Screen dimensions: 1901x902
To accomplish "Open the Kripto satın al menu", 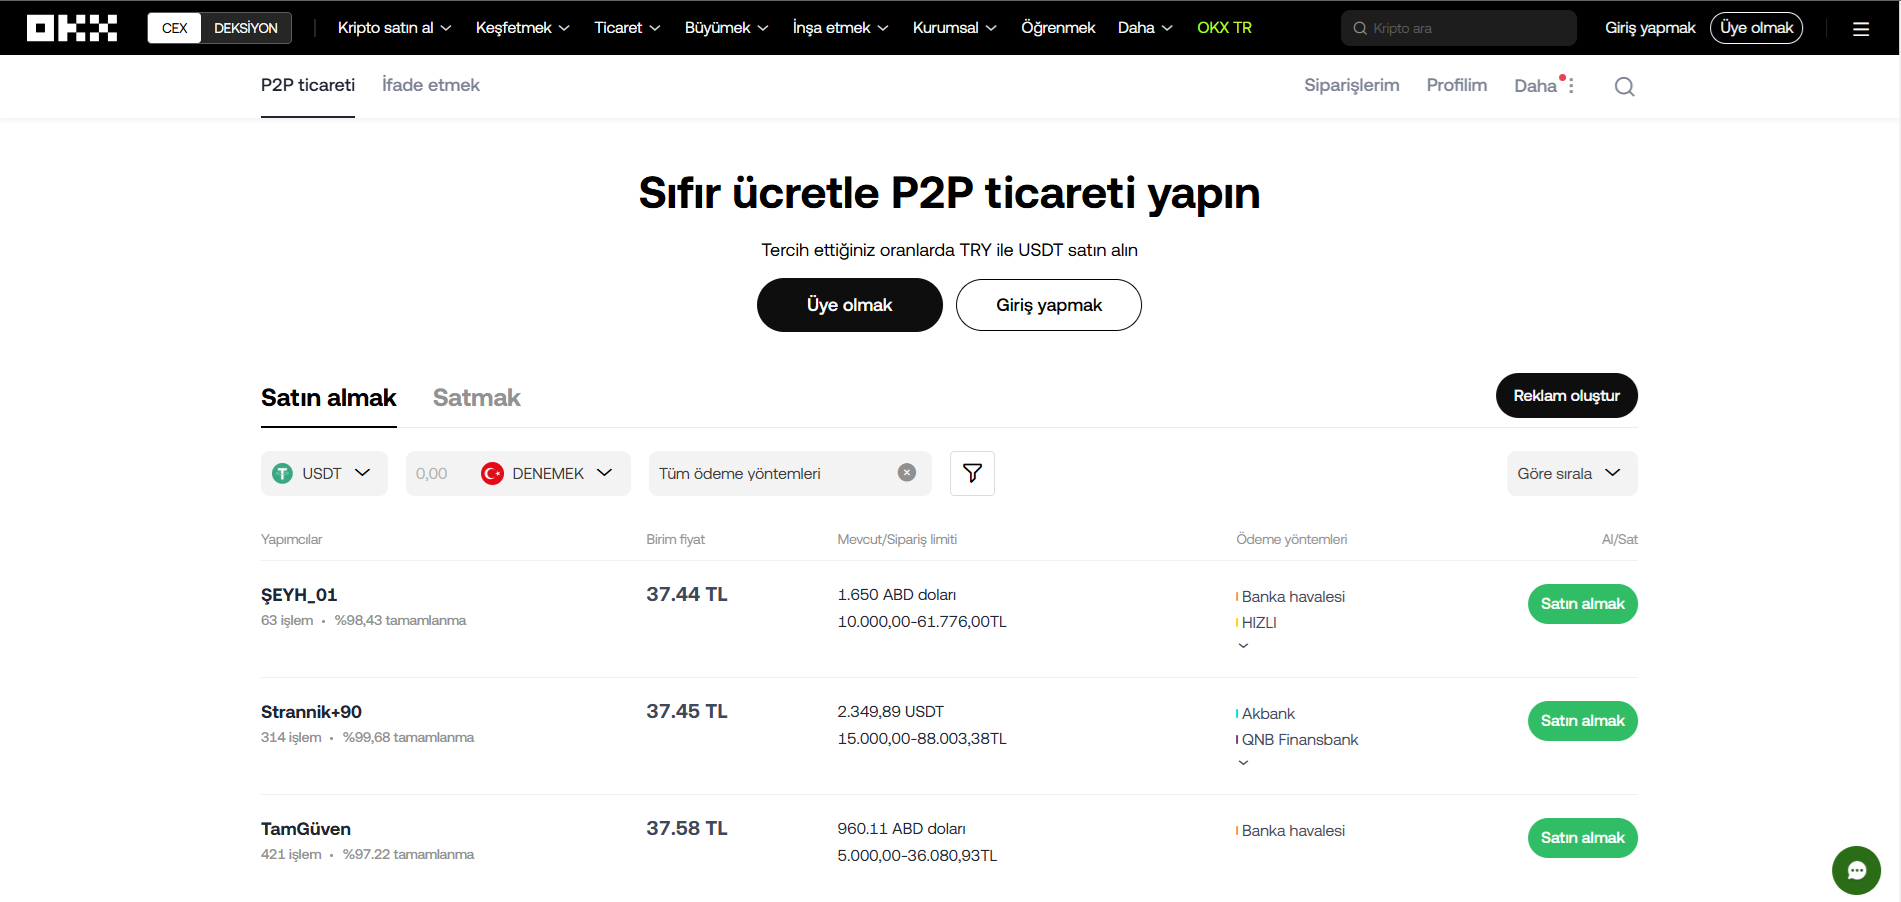I will point(393,27).
